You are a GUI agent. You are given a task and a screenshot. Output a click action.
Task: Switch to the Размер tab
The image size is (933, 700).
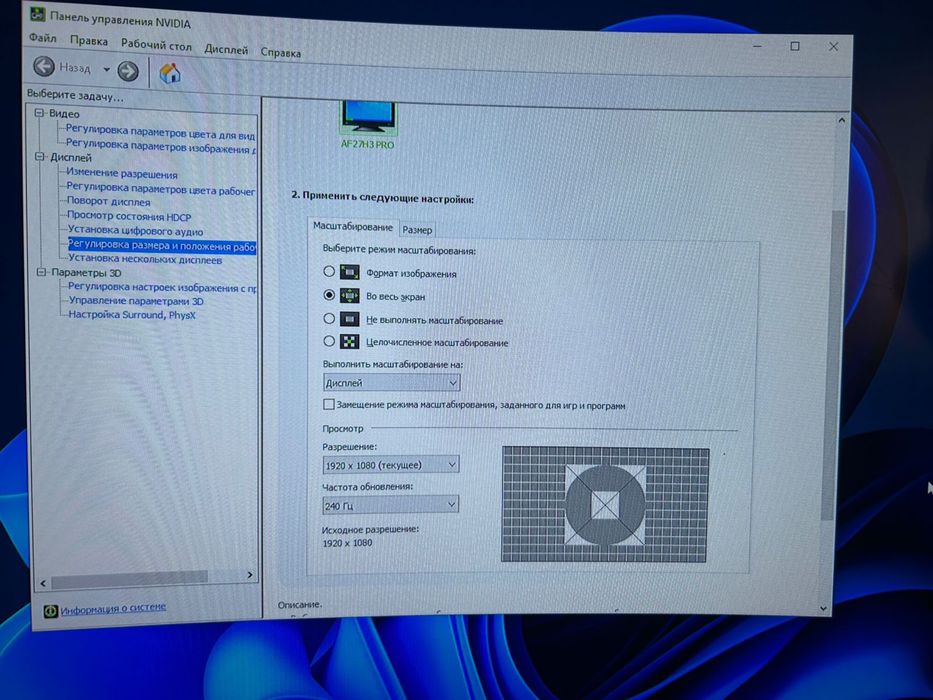tap(417, 230)
